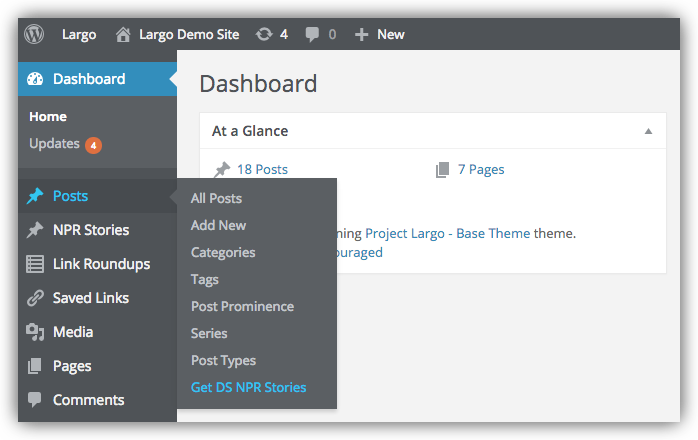This screenshot has width=698, height=440.
Task: Select Add New from Posts submenu
Action: click(219, 225)
